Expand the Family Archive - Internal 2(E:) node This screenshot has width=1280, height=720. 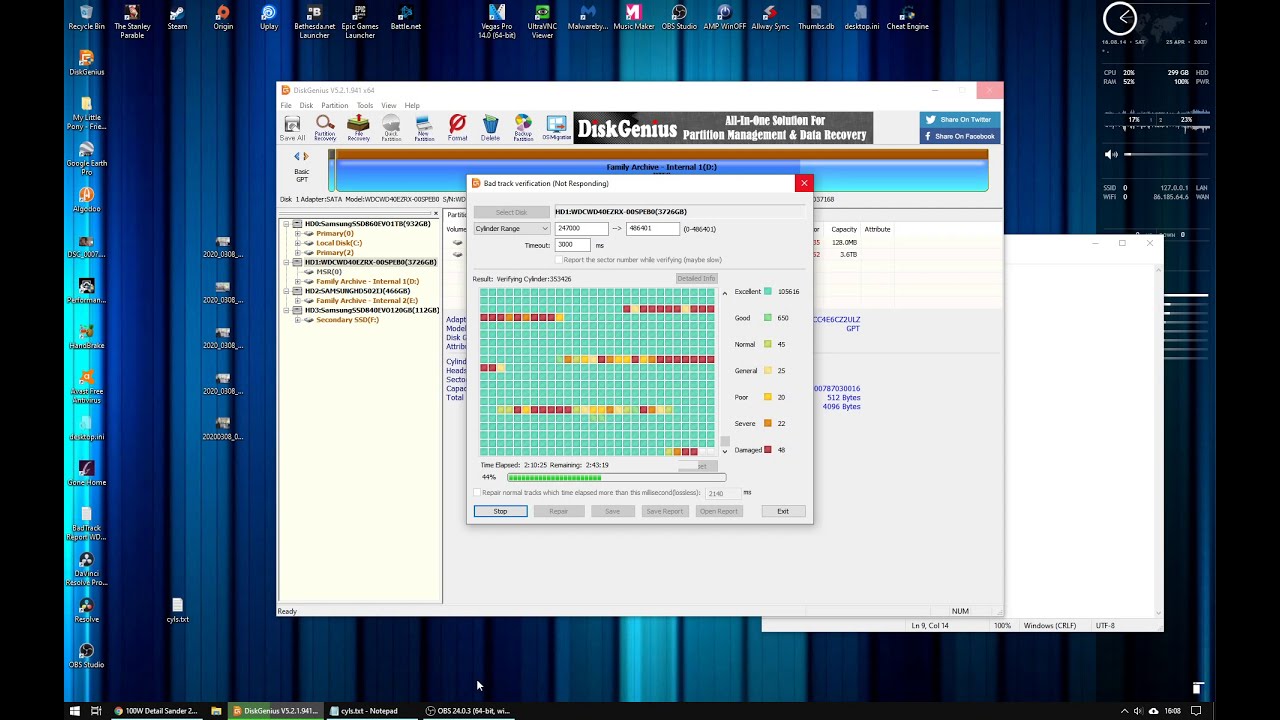click(297, 300)
